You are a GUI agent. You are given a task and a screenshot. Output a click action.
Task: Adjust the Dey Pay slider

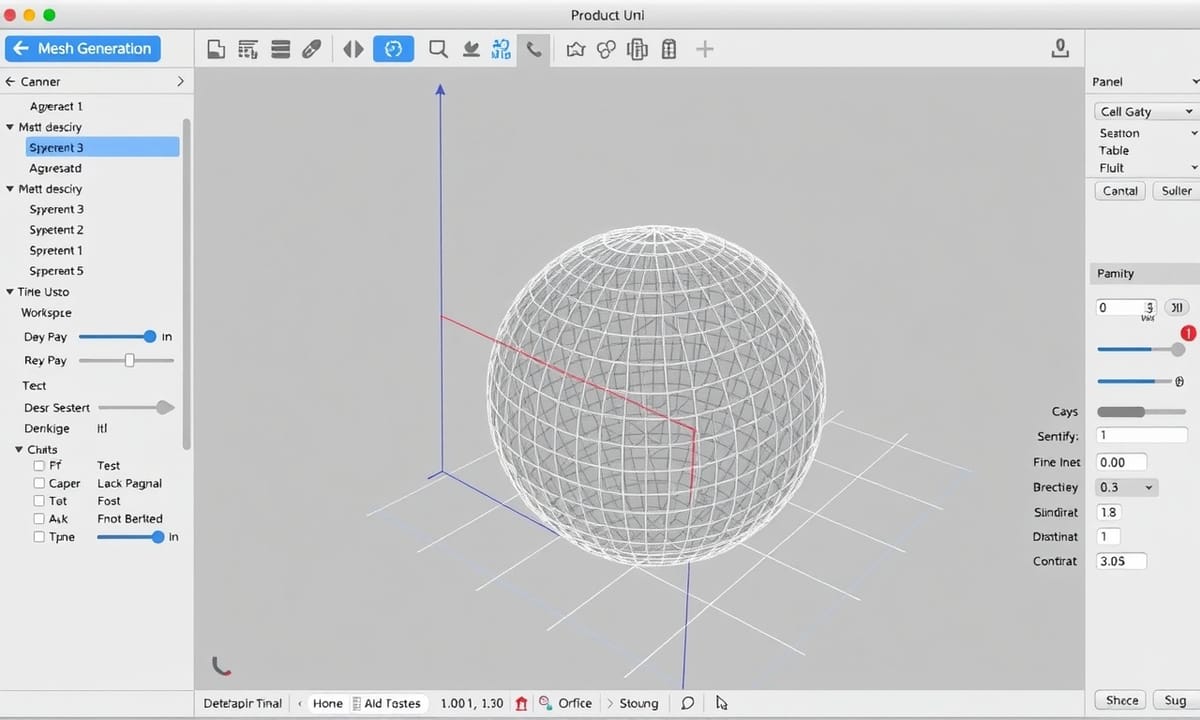coord(116,337)
